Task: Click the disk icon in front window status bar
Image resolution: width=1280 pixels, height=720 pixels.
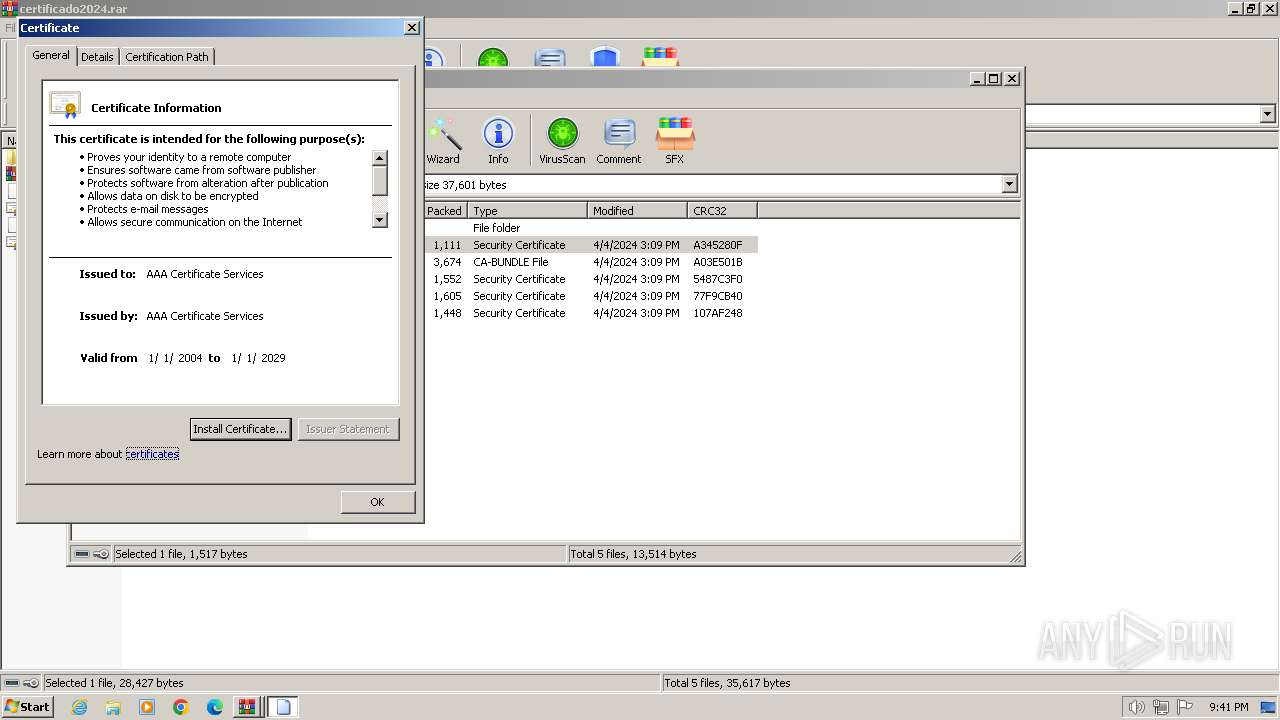Action: 82,554
